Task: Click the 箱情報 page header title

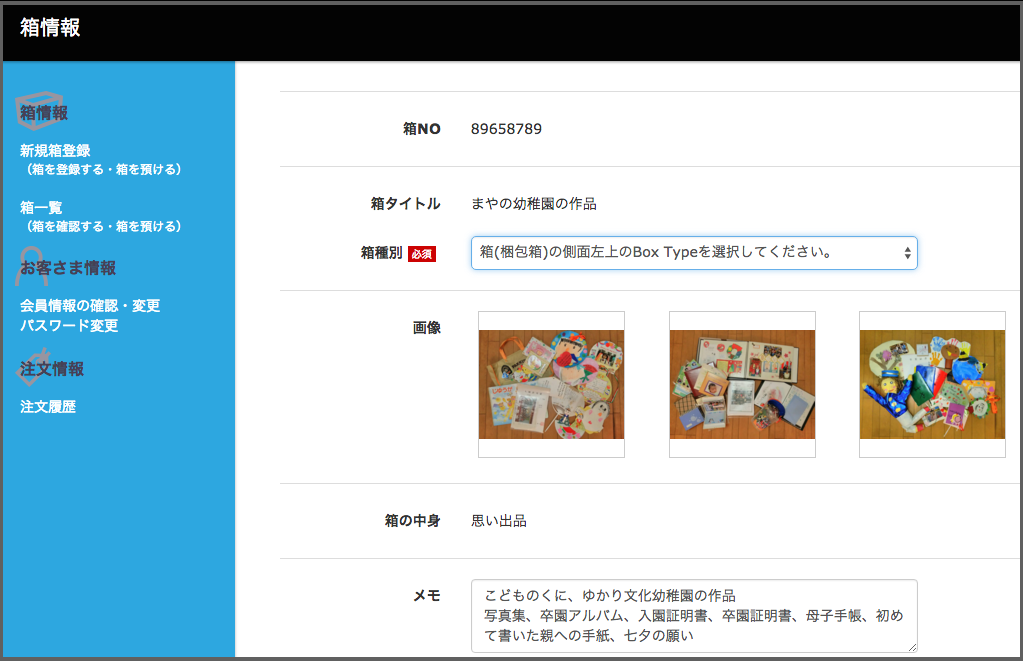Action: tap(50, 27)
